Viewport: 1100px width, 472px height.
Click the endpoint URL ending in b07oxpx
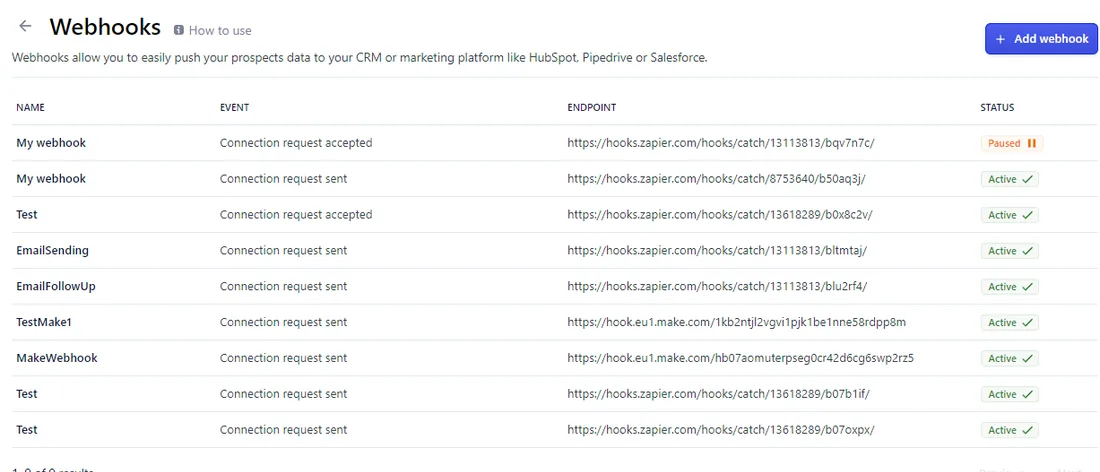[720, 429]
